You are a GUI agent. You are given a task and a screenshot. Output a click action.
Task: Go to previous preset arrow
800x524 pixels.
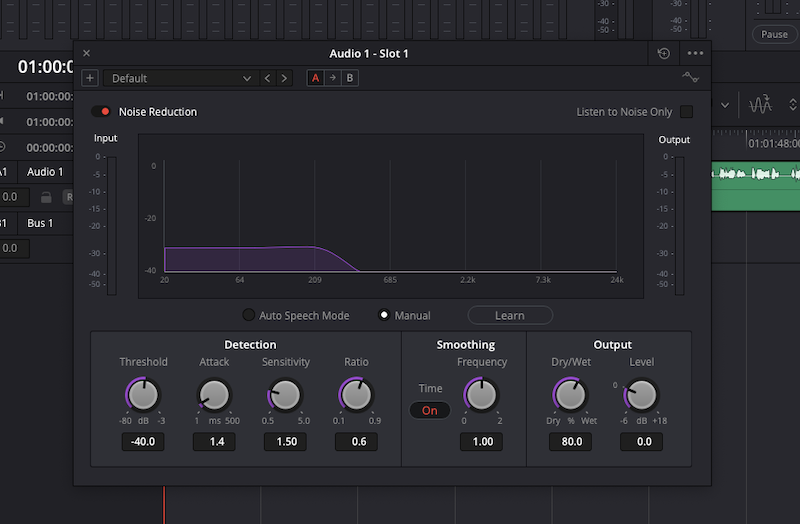[267, 78]
